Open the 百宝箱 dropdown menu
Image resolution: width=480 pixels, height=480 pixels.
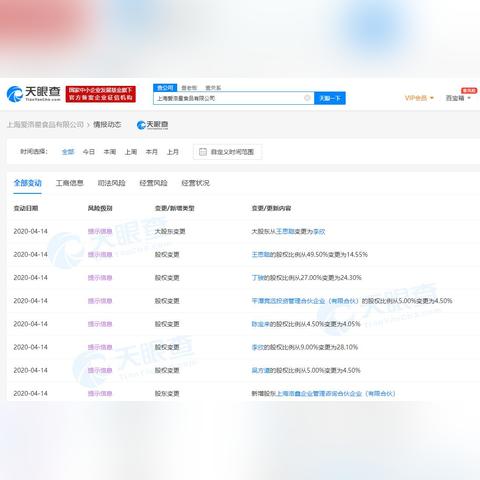coord(458,98)
